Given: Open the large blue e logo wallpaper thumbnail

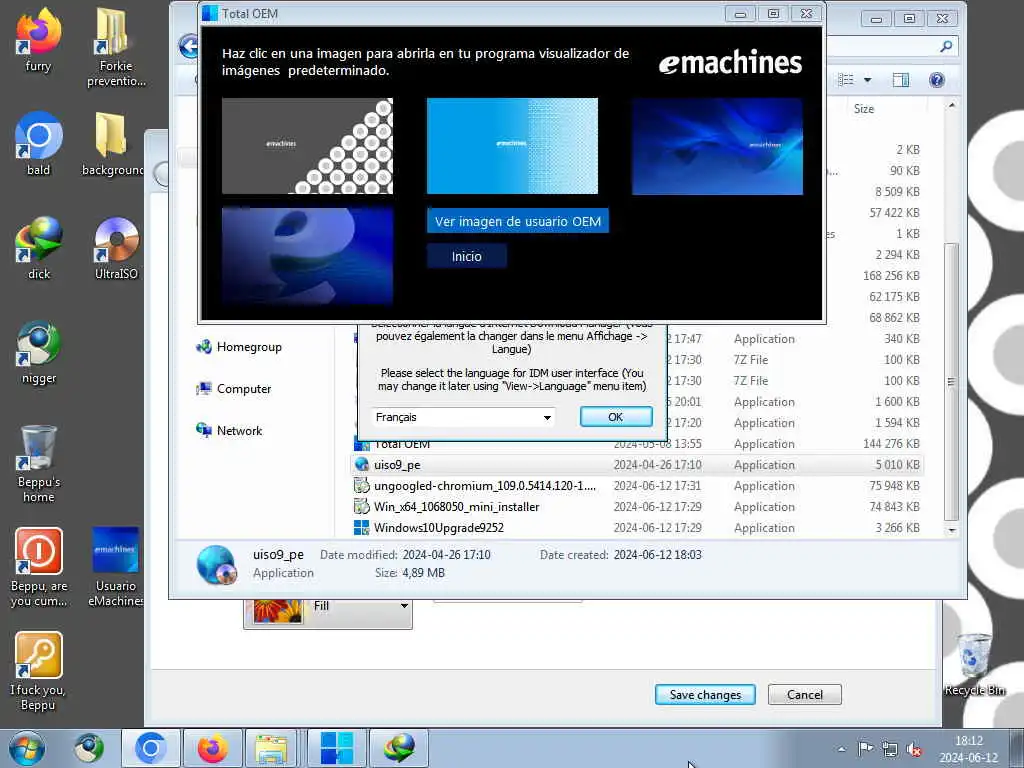Looking at the screenshot, I should point(308,256).
